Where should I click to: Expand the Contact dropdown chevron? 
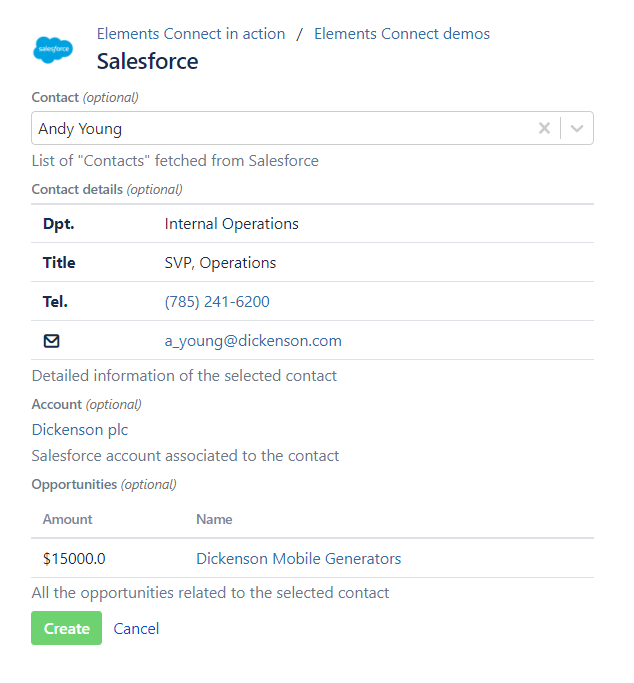[578, 128]
